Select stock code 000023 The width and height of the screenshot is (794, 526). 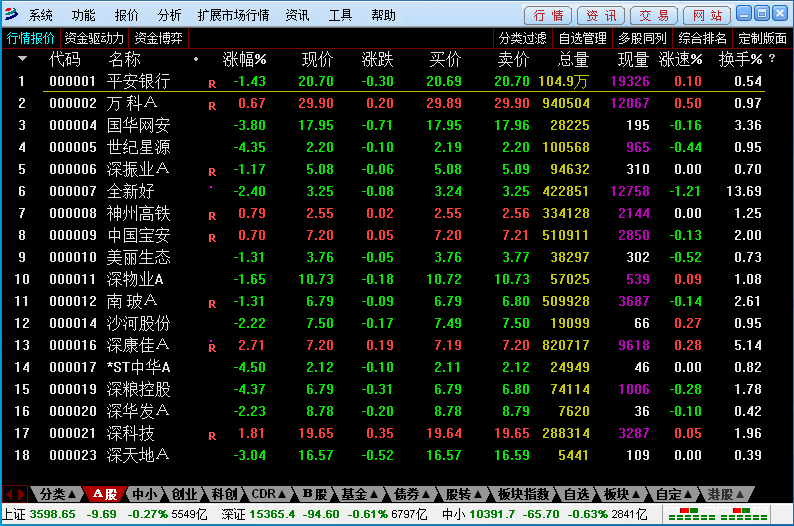tap(73, 455)
